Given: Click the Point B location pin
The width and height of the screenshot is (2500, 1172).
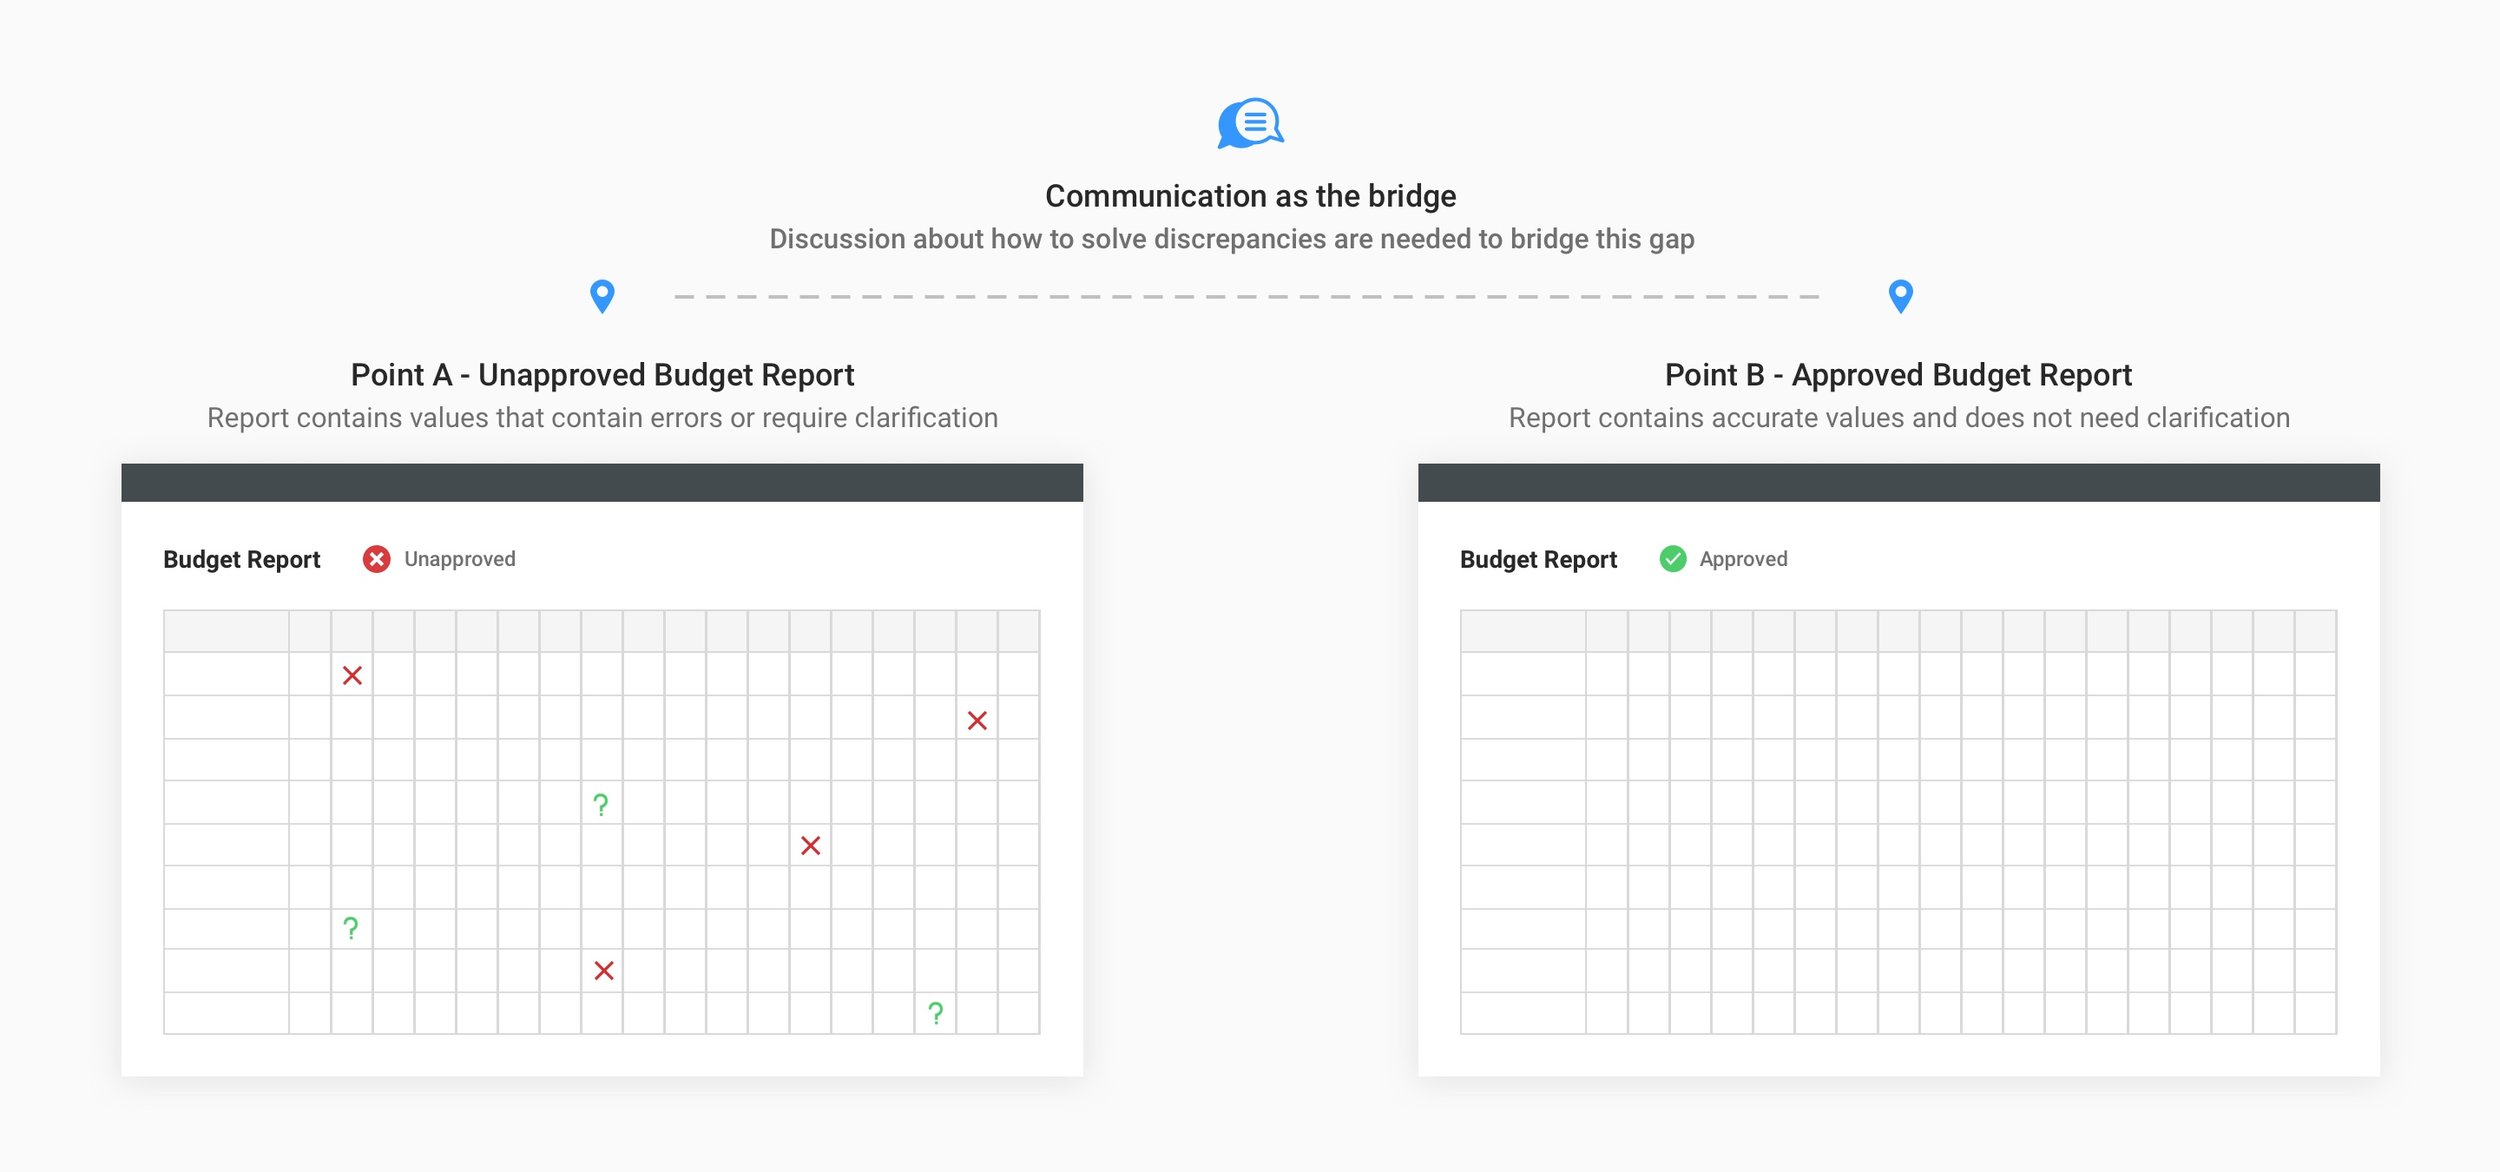Looking at the screenshot, I should (1900, 295).
